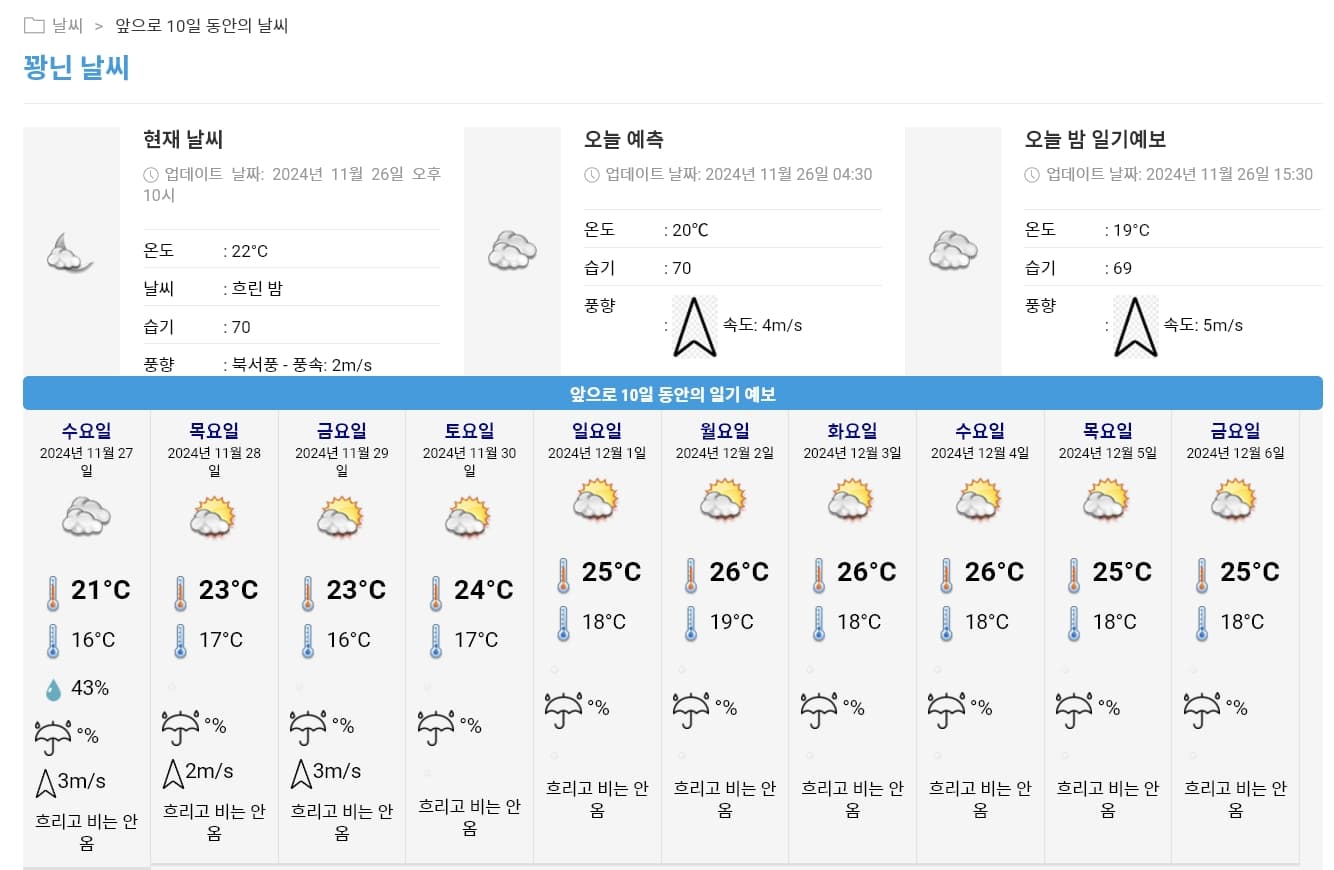Click the humidity droplet icon showing 43%
The width and height of the screenshot is (1334, 870).
53,689
